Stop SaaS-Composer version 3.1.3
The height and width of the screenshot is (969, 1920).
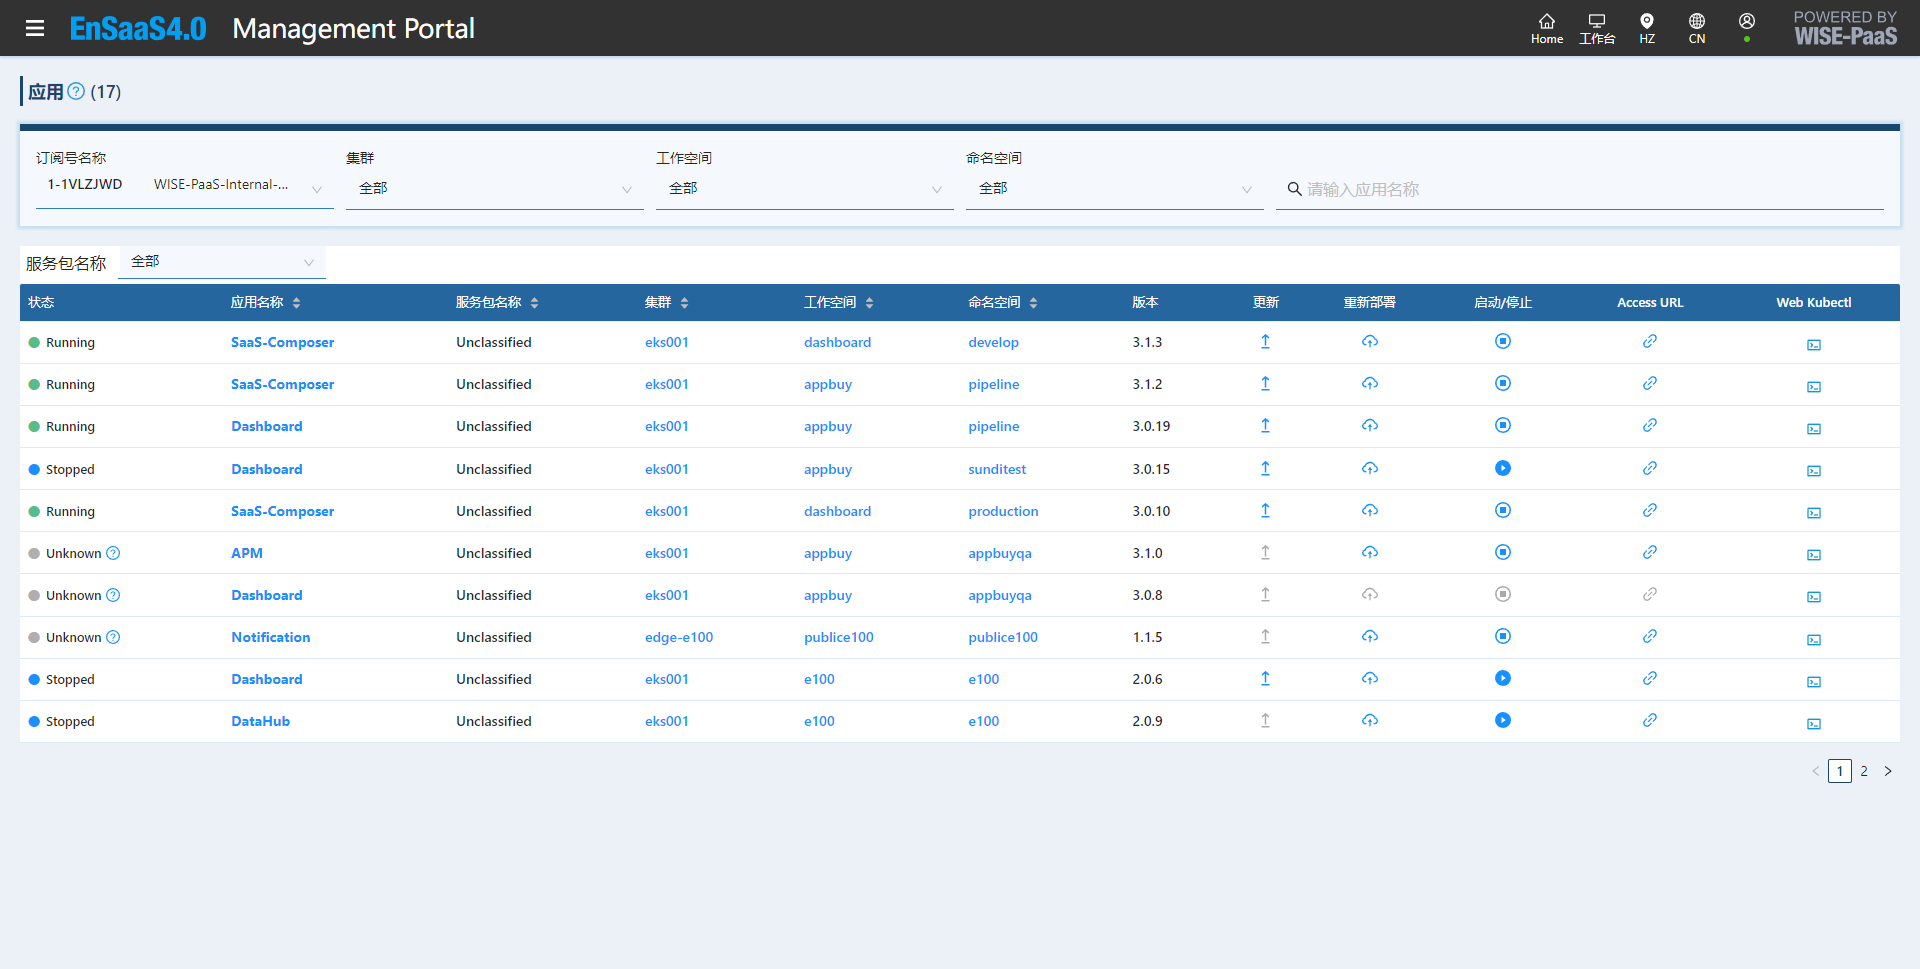coord(1503,342)
